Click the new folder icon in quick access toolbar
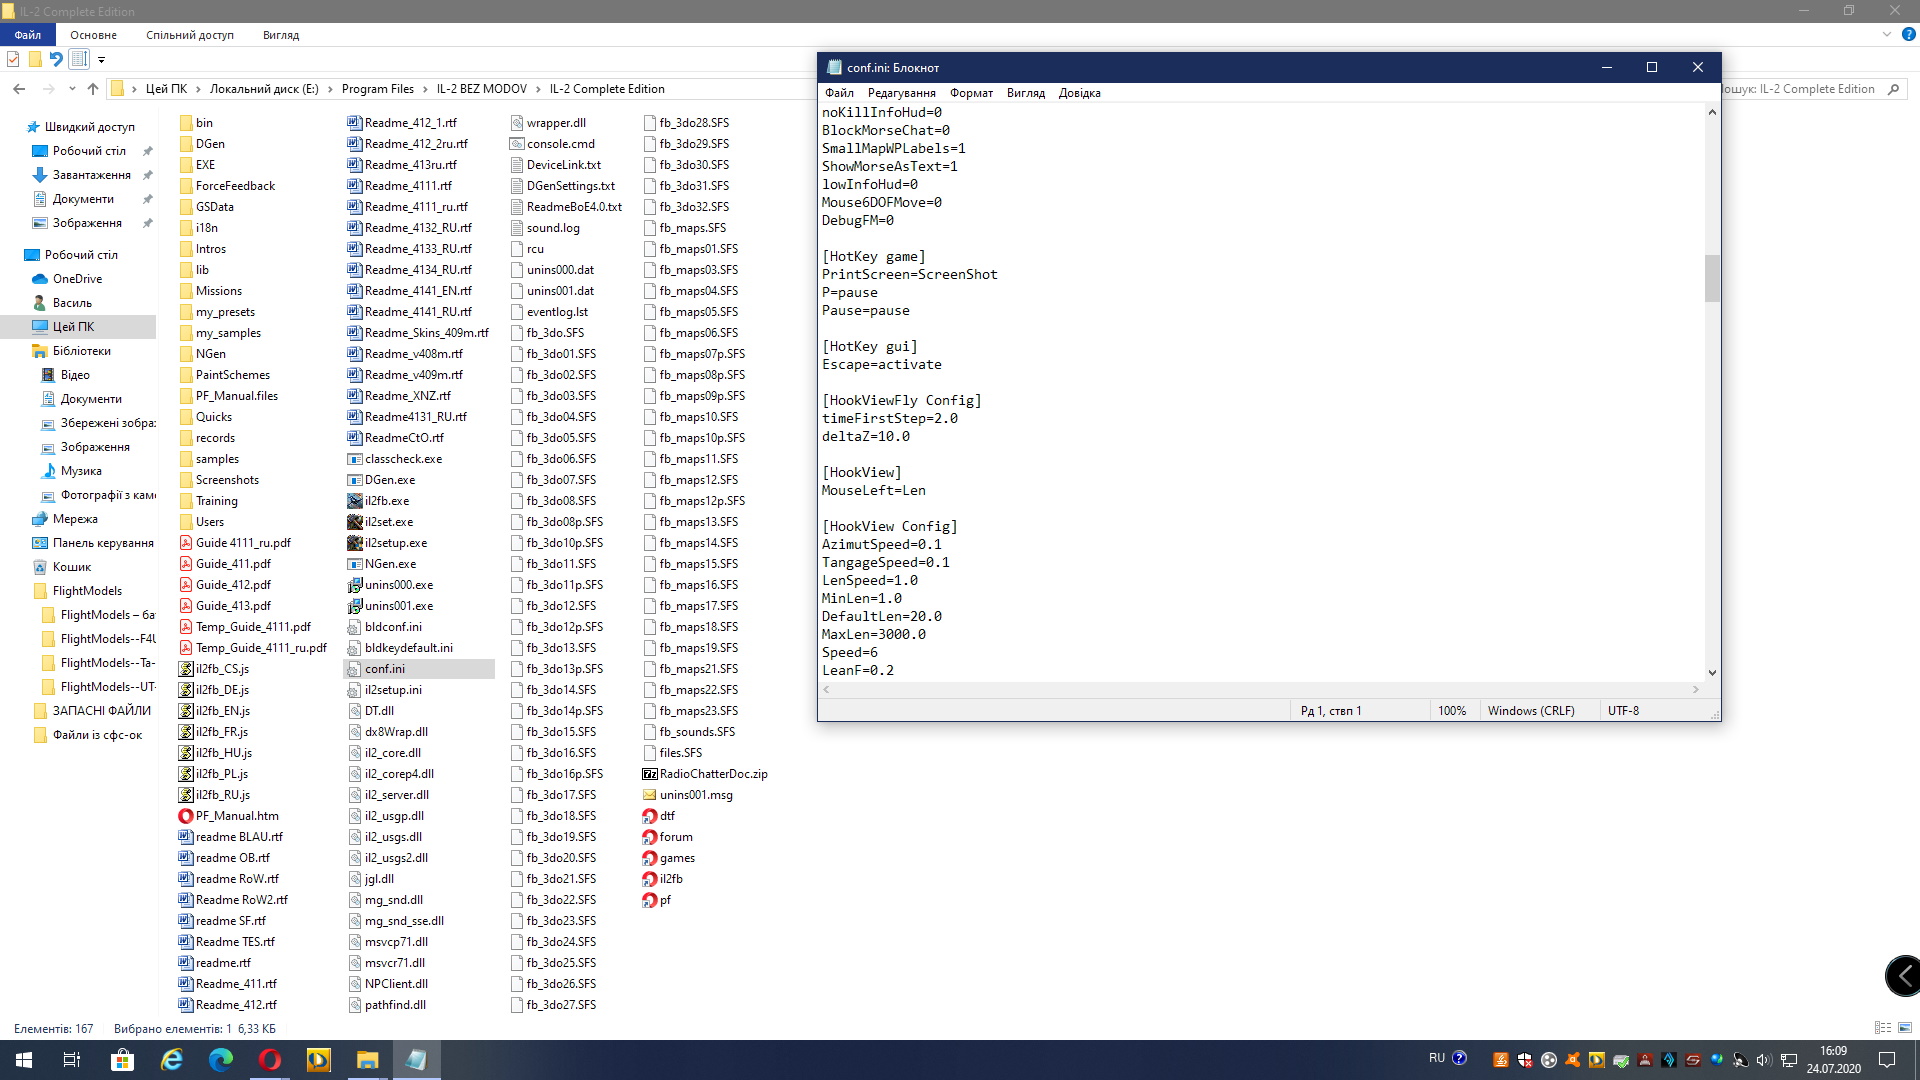The height and width of the screenshot is (1080, 1920). click(35, 59)
